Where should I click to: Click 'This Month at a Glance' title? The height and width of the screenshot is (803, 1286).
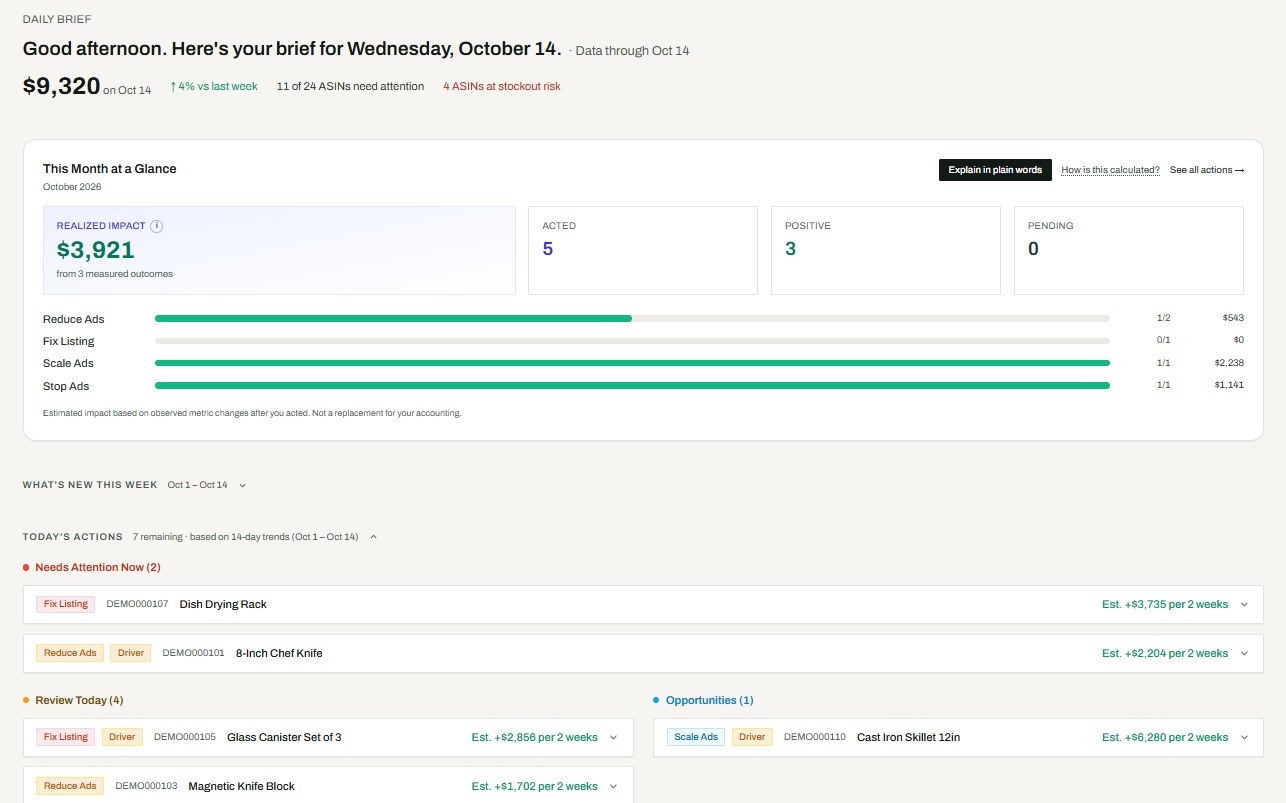tap(110, 169)
